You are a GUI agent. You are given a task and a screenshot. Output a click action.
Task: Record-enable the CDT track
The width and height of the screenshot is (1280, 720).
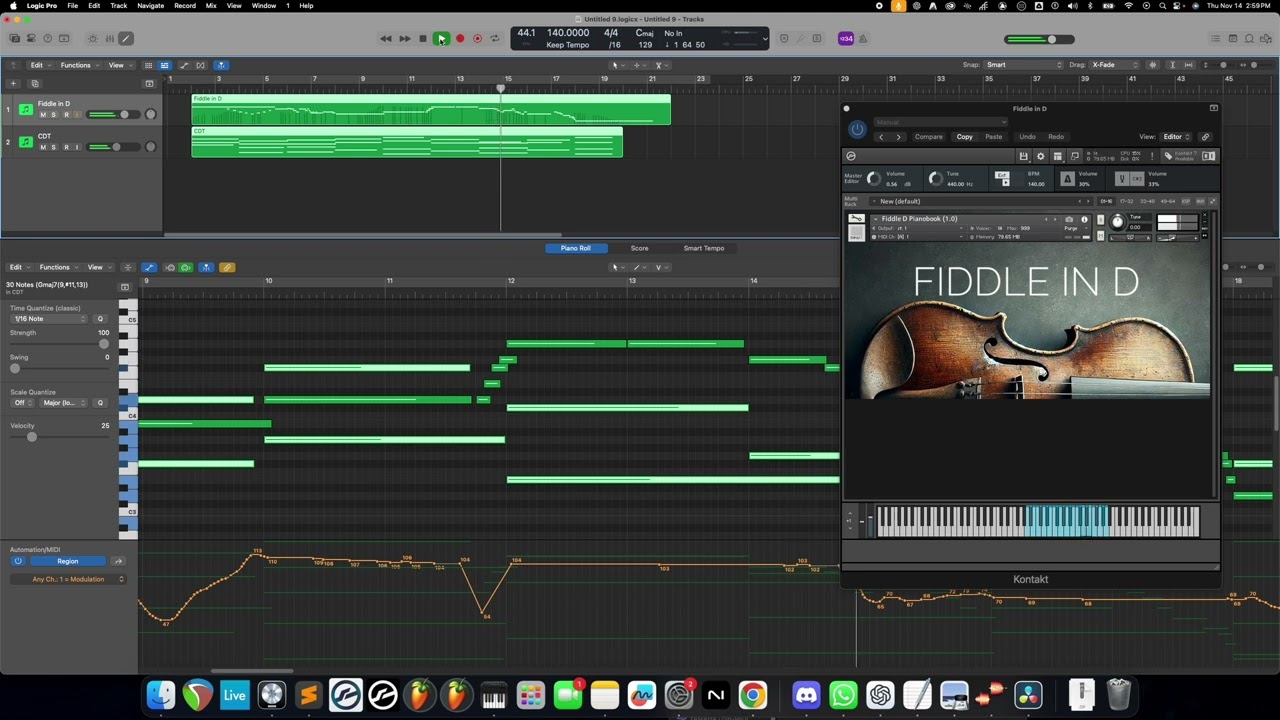point(66,147)
